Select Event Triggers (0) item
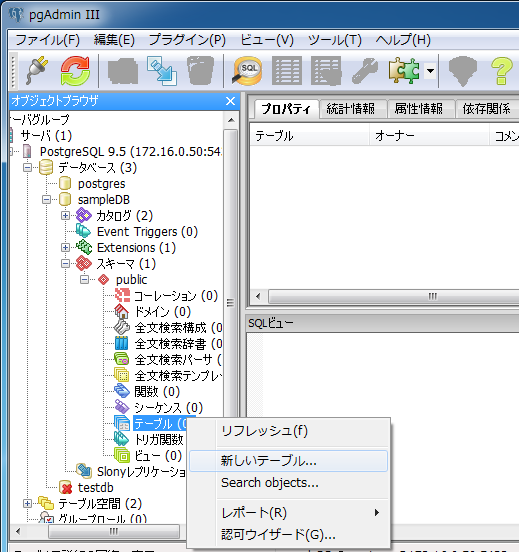Image resolution: width=519 pixels, height=552 pixels. point(147,232)
